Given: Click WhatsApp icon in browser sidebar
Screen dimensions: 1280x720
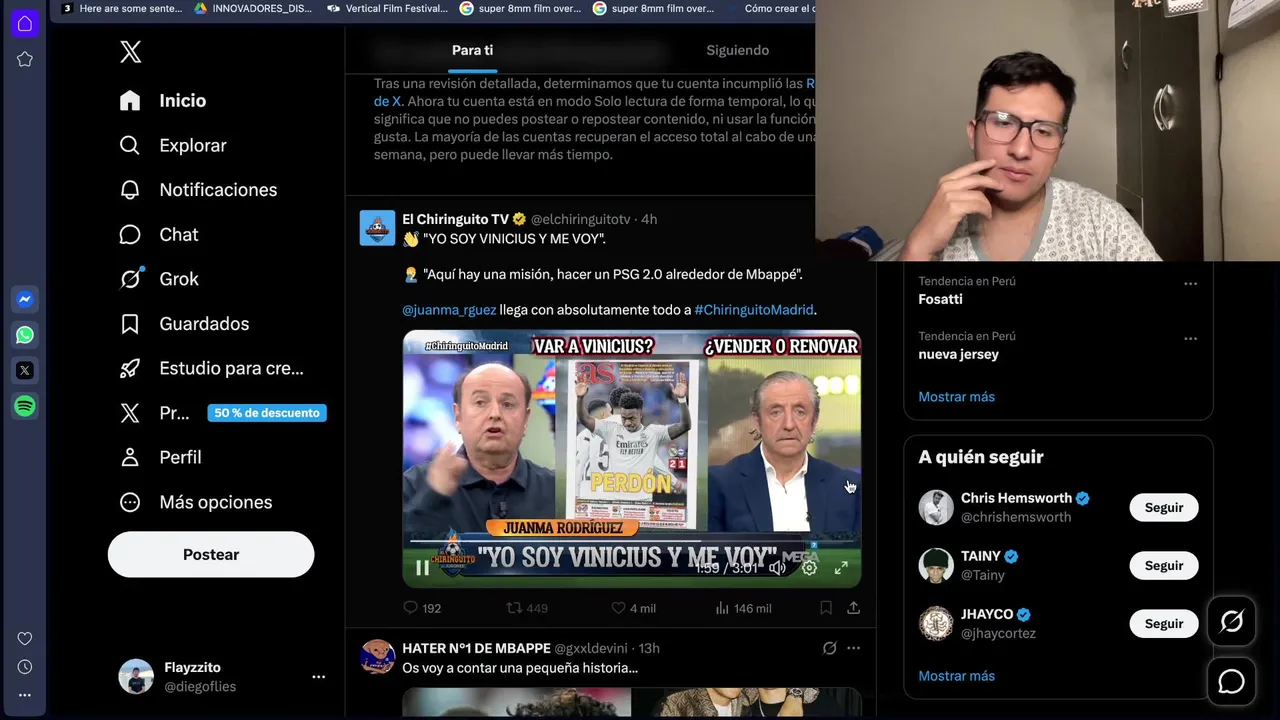Looking at the screenshot, I should (25, 335).
